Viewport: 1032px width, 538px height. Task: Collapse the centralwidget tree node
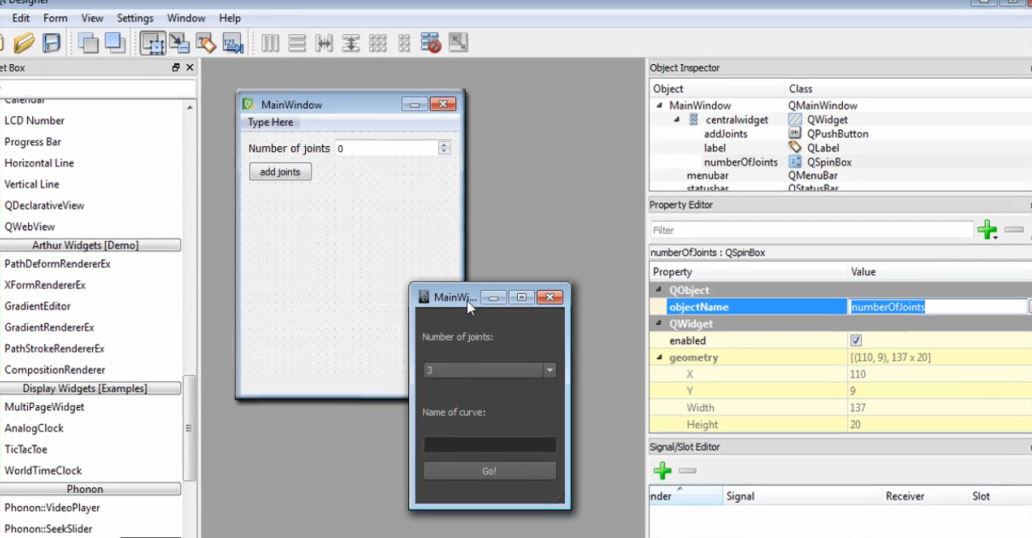tap(677, 120)
